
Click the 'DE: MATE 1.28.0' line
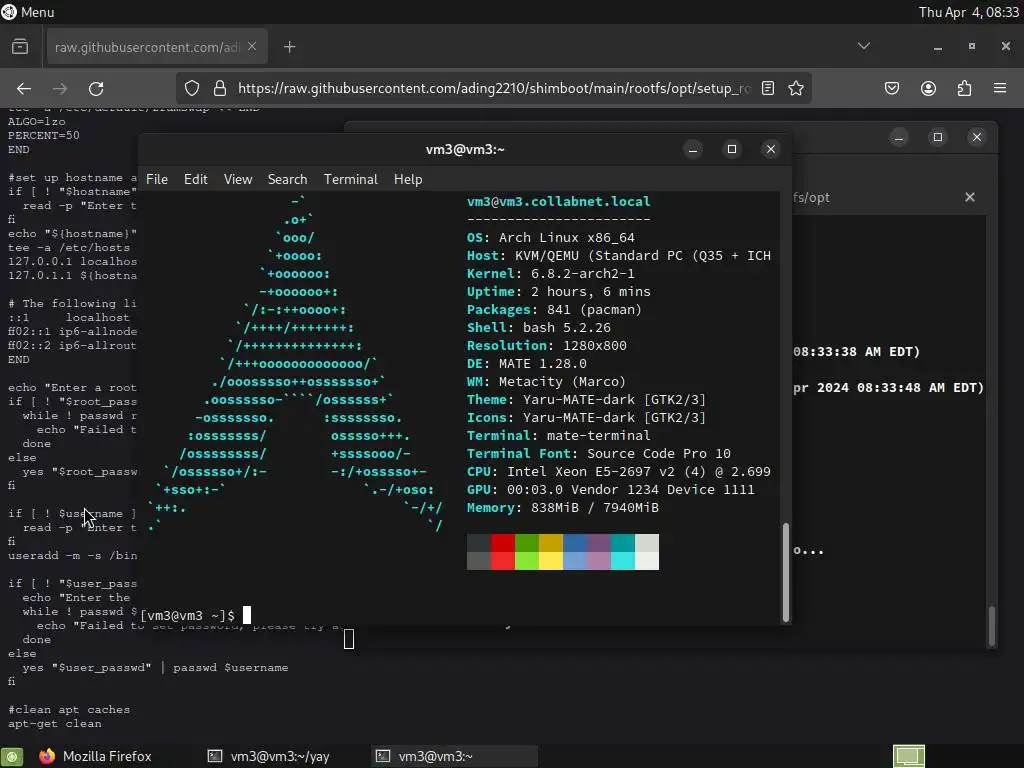526,364
